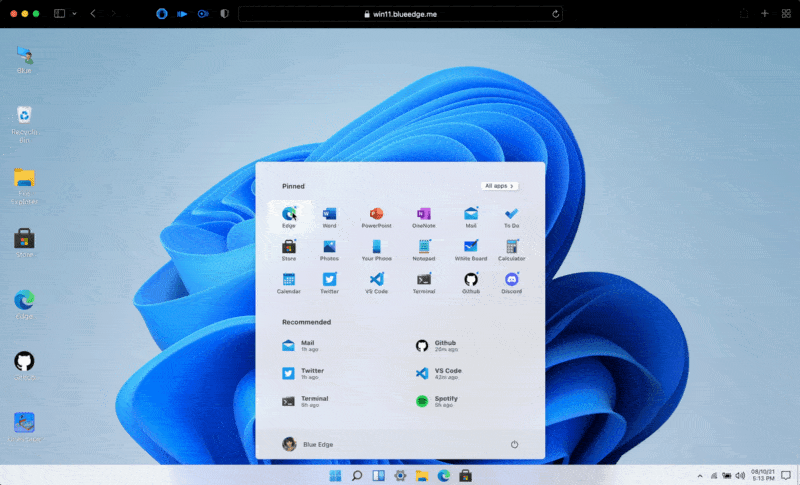Viewport: 800px width, 485px height.
Task: Click the Wi-Fi icon in system tray
Action: click(714, 476)
